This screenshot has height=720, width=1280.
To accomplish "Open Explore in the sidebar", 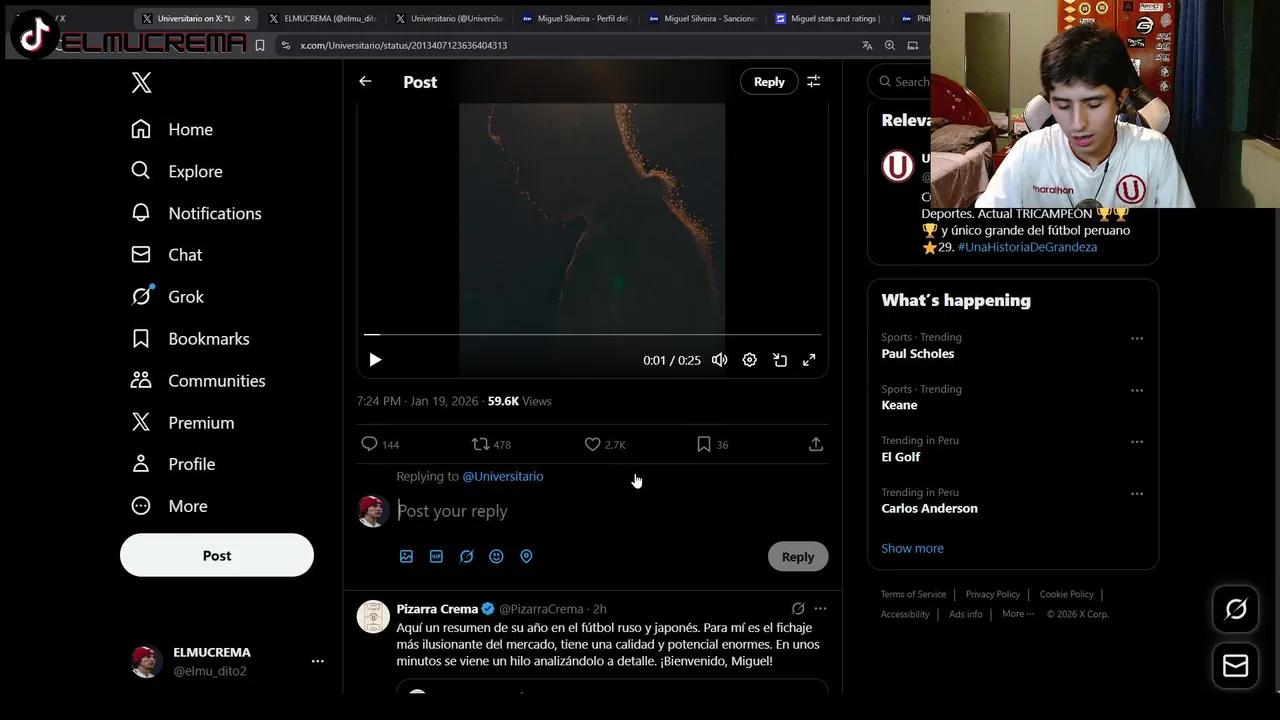I will [177, 171].
